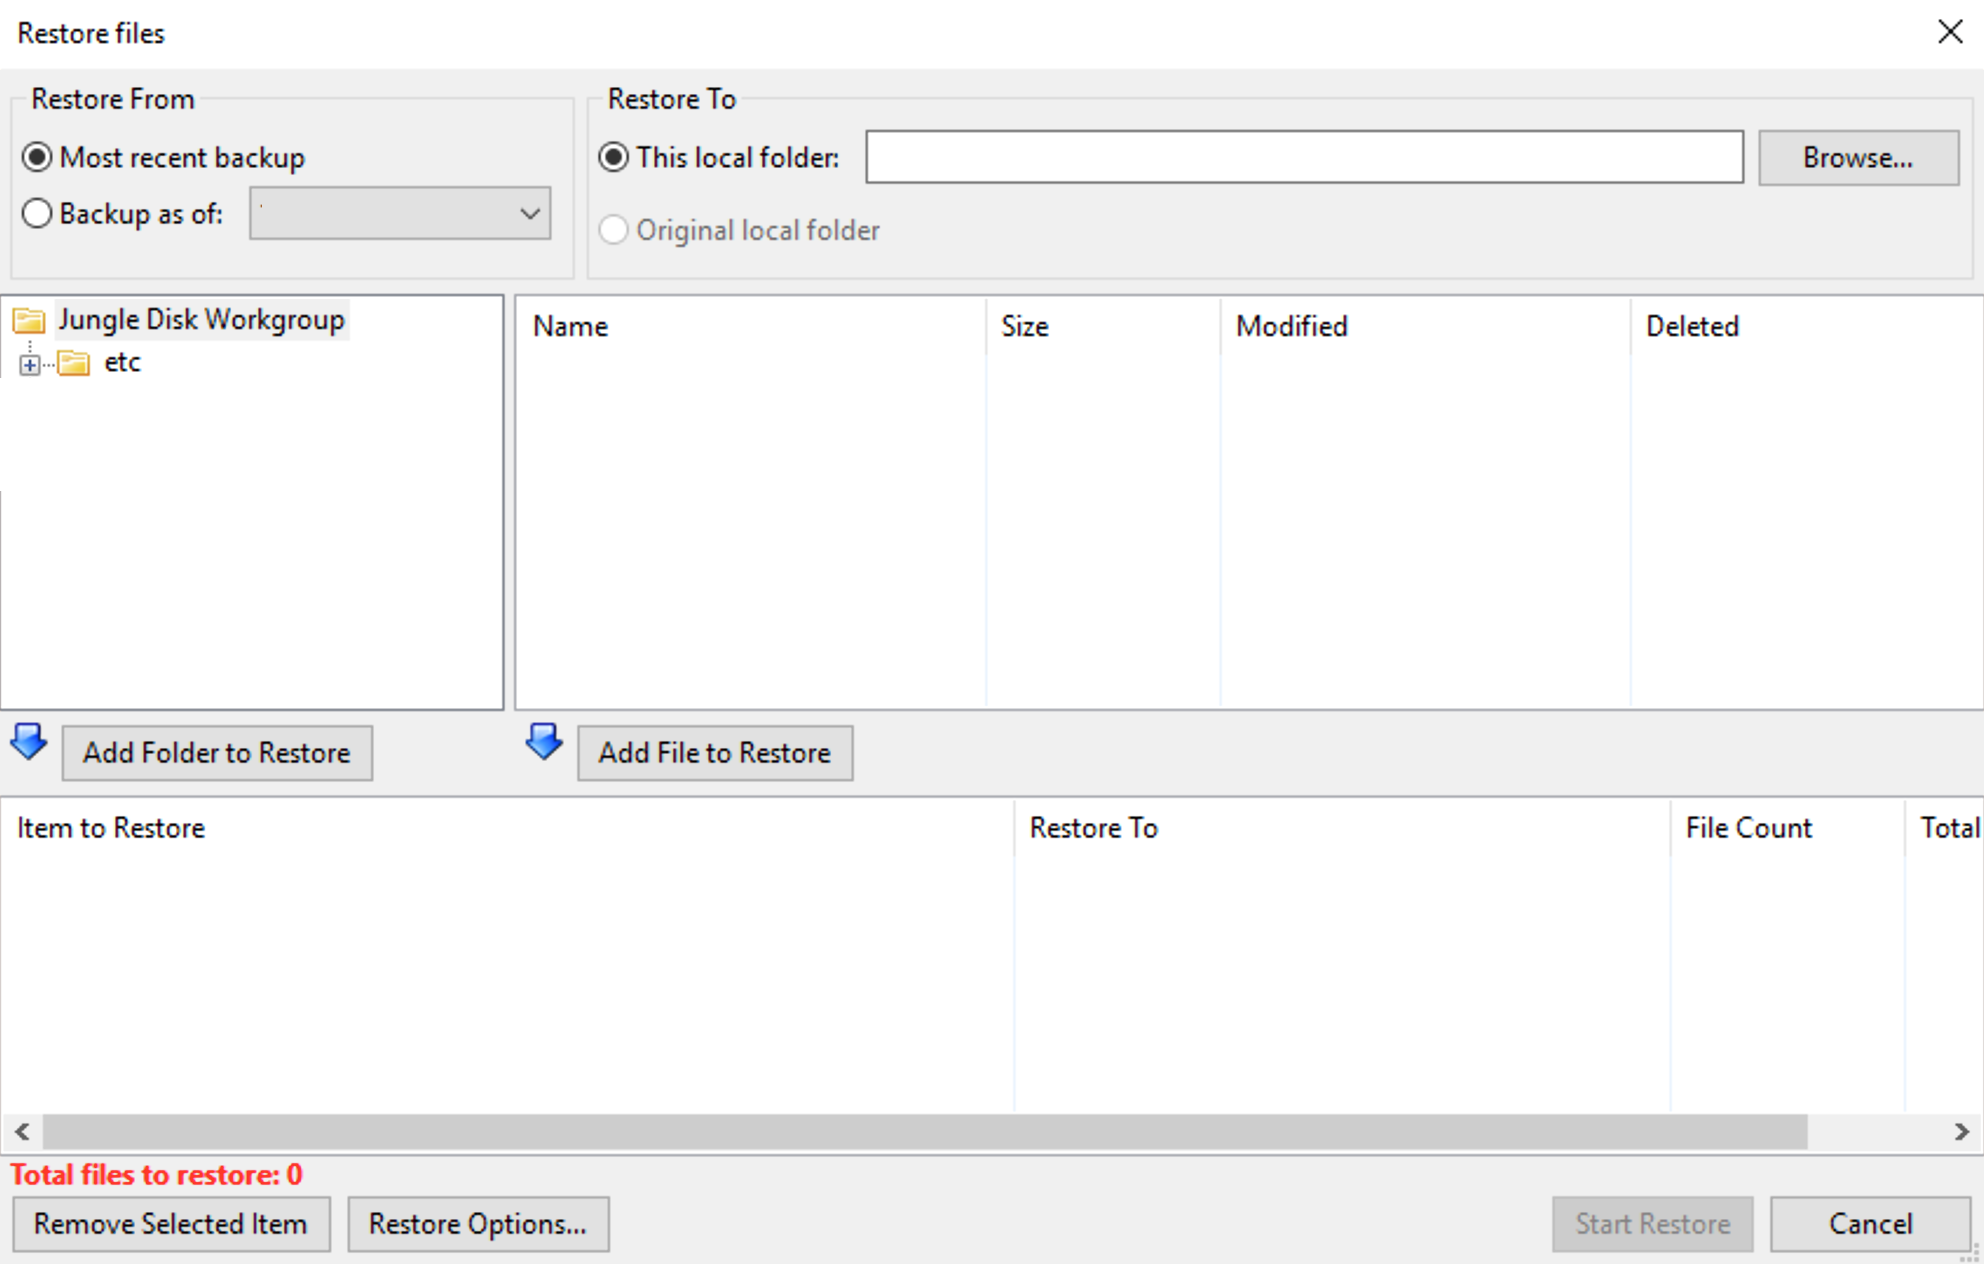Open the Backup as of date dropdown
Screen dimensions: 1984x1264
click(x=400, y=213)
